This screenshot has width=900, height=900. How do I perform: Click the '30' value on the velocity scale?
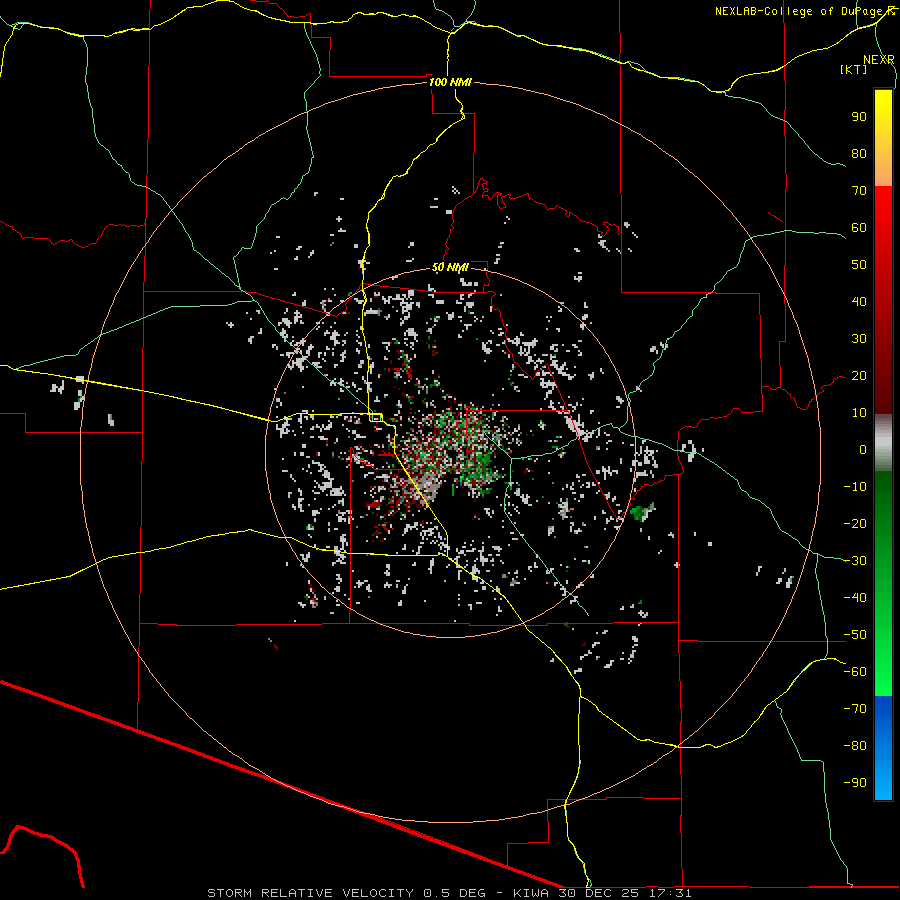(x=859, y=339)
